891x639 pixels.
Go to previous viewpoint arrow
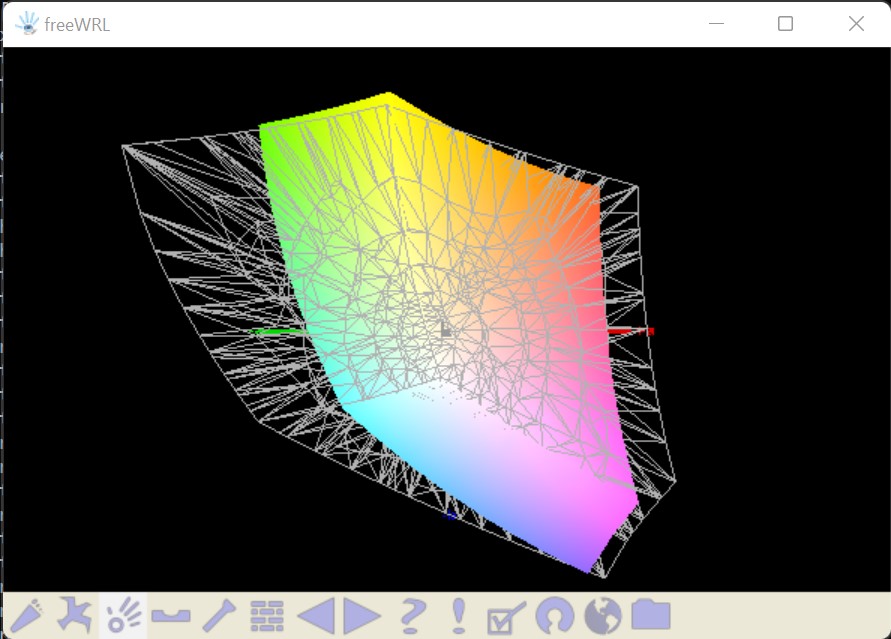pos(316,616)
